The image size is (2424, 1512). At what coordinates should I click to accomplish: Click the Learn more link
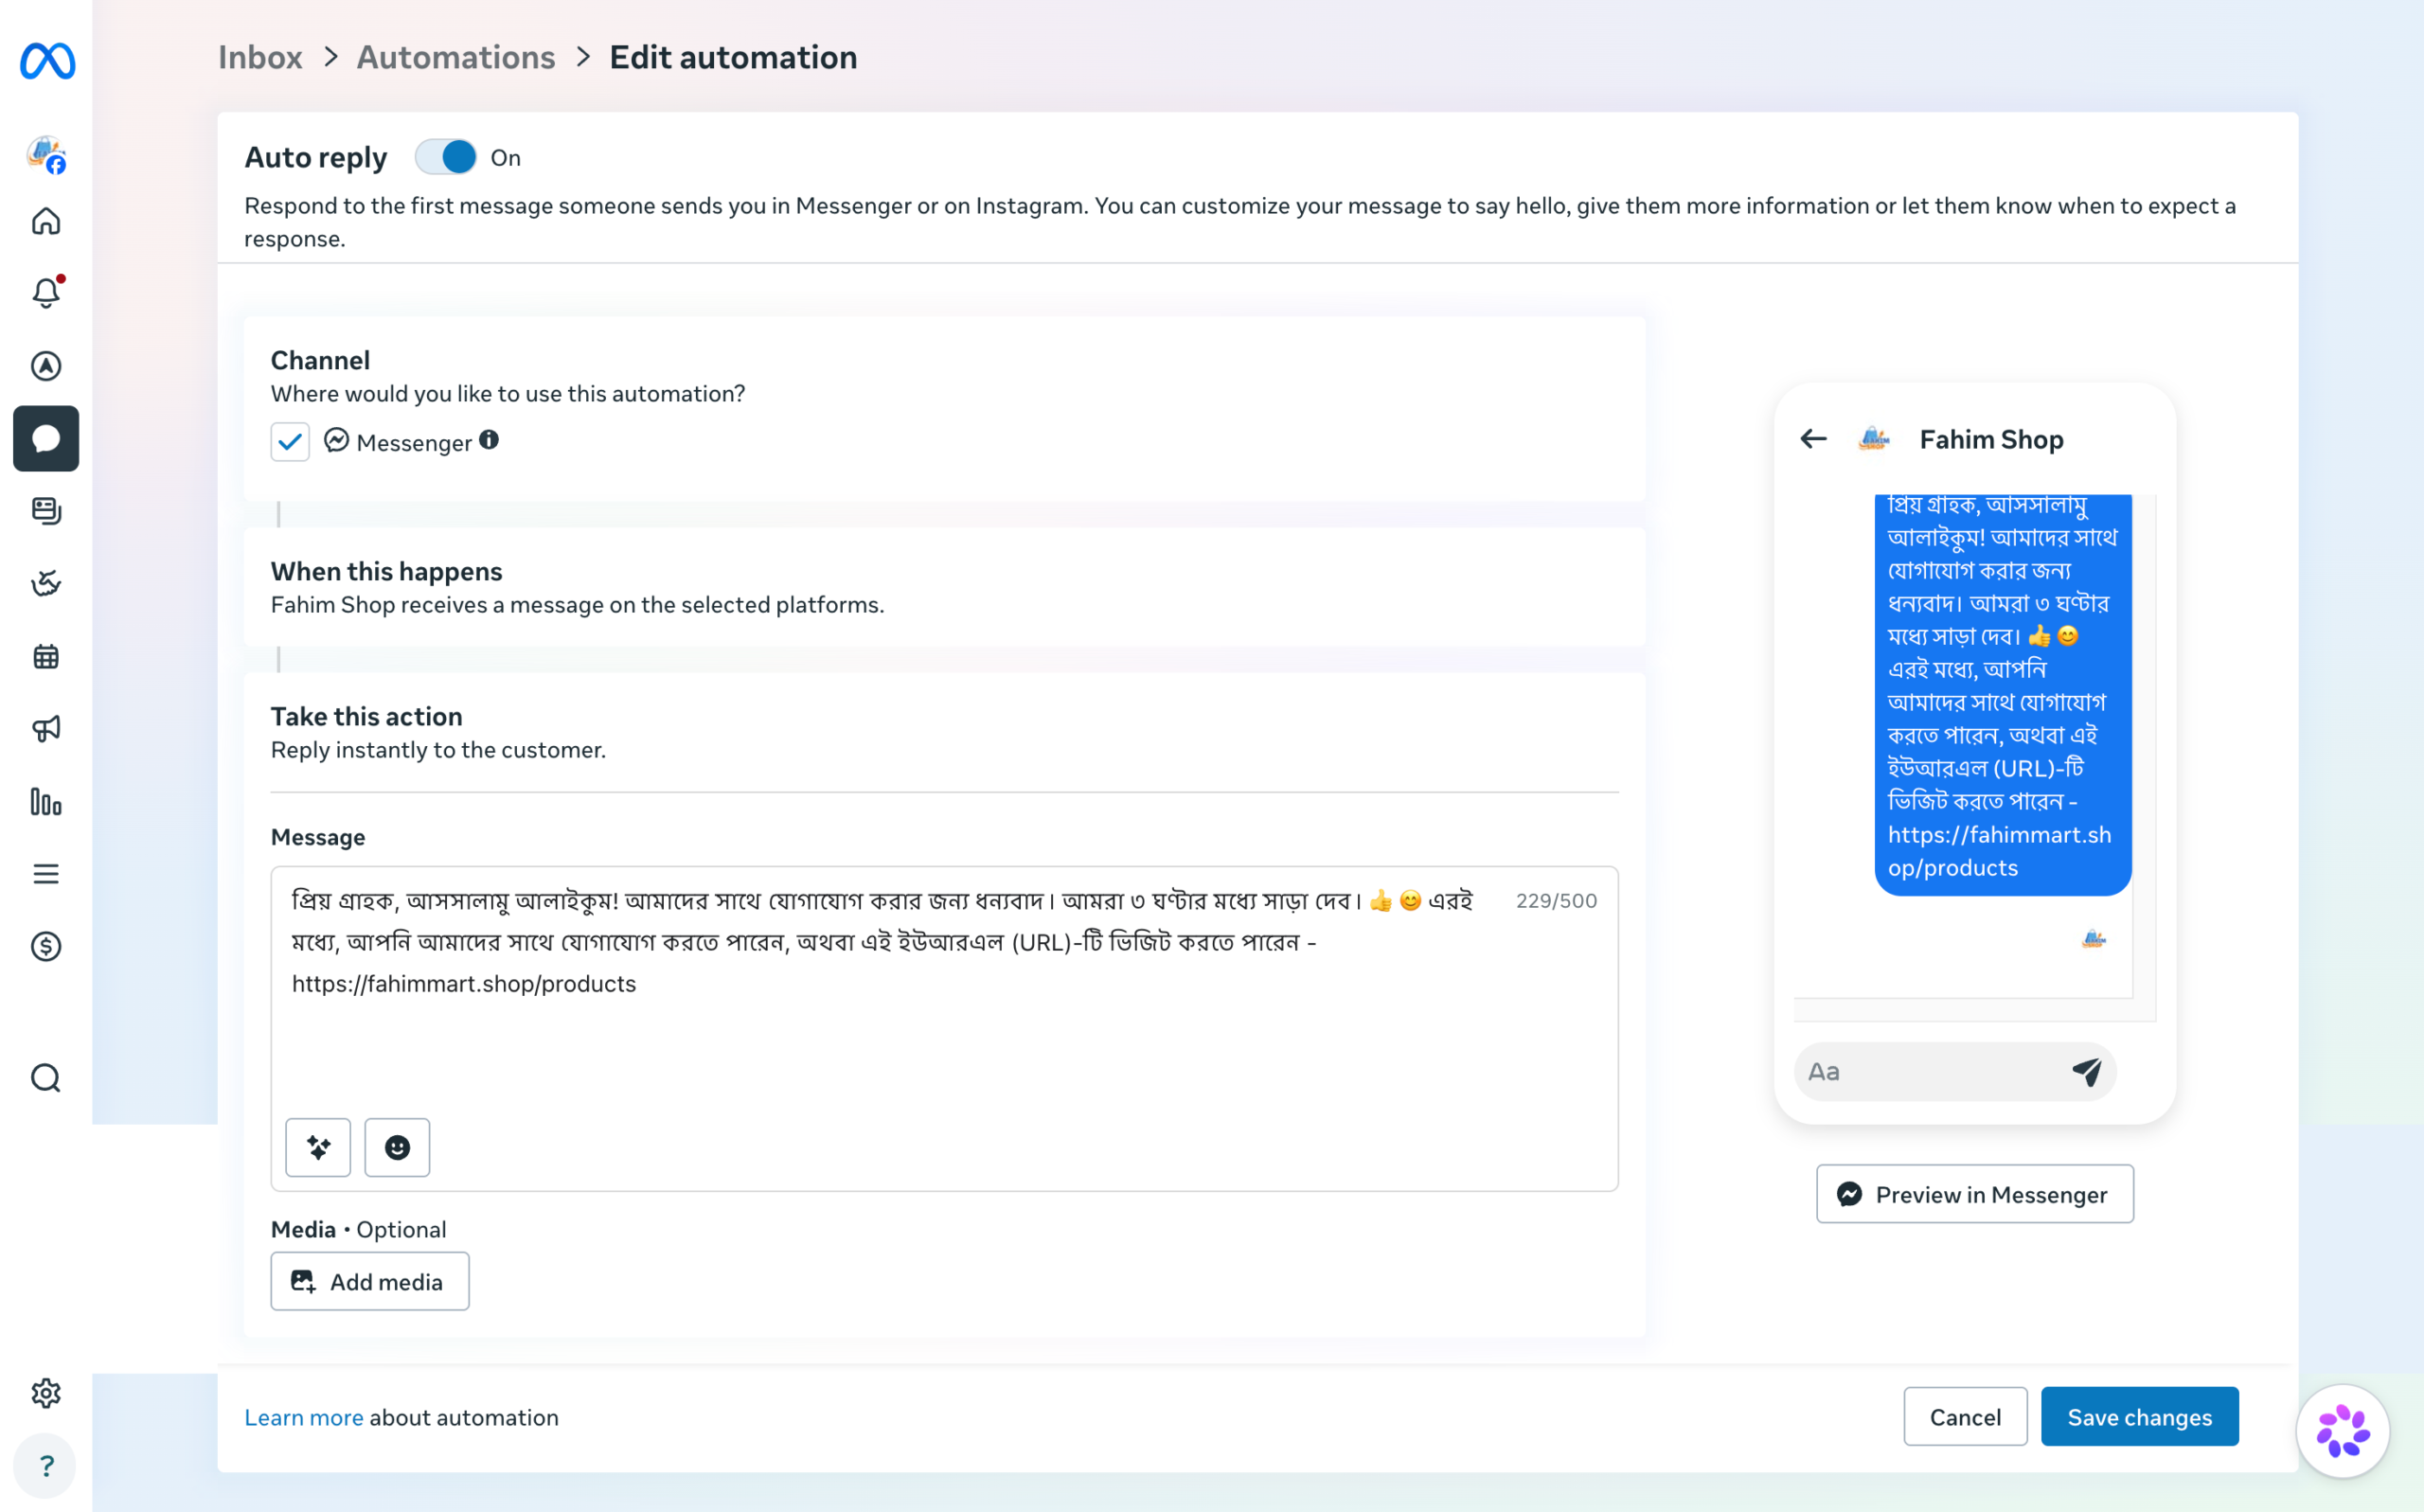point(304,1417)
